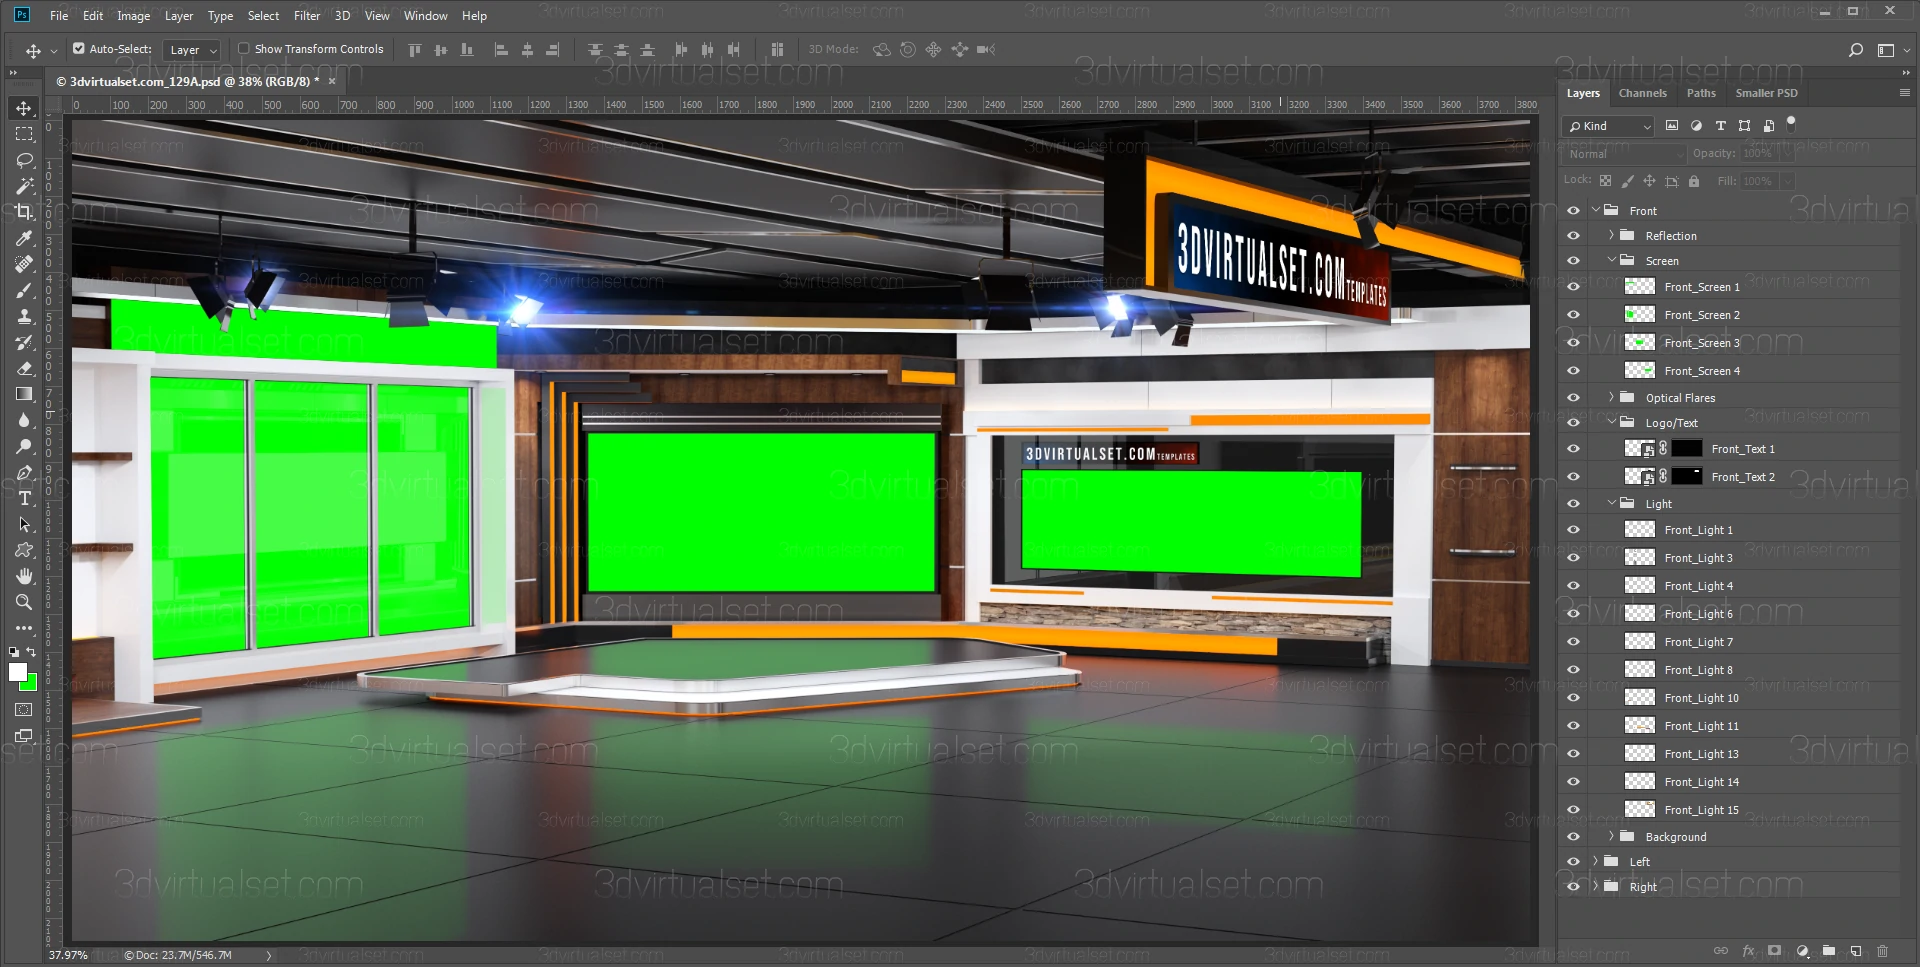Expand the Reflection group
Screen dimensions: 1920x967
pos(1611,235)
